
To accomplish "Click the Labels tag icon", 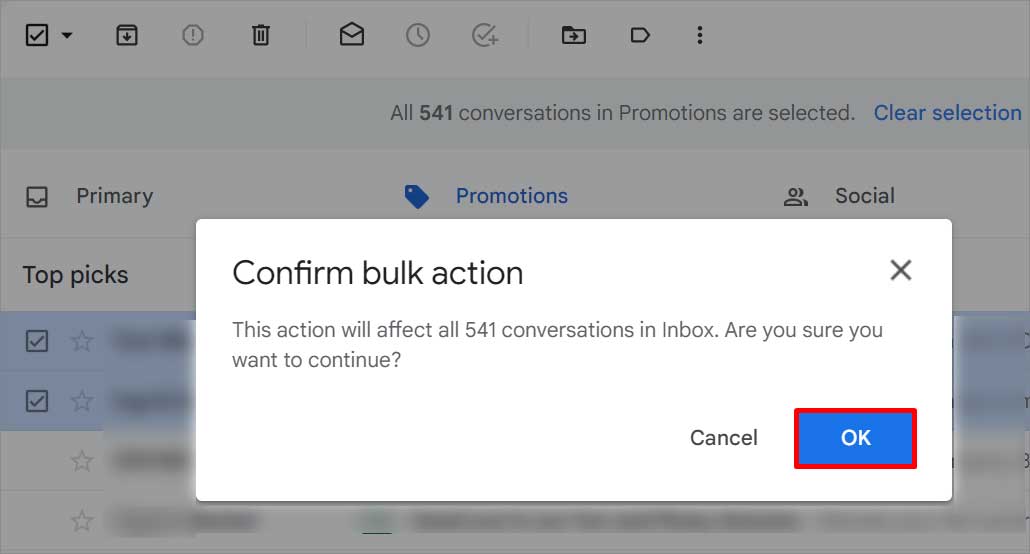I will 640,35.
